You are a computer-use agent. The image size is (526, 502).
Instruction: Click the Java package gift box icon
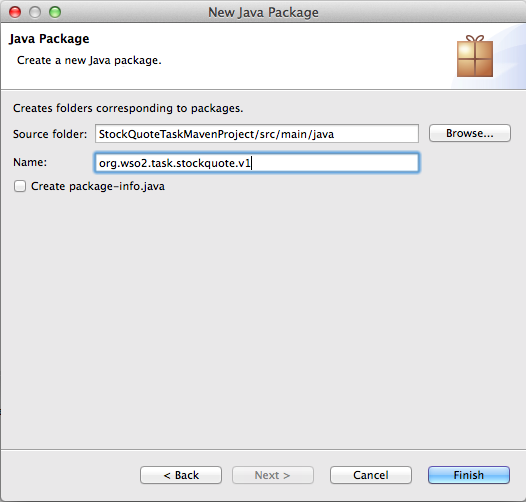(475, 56)
